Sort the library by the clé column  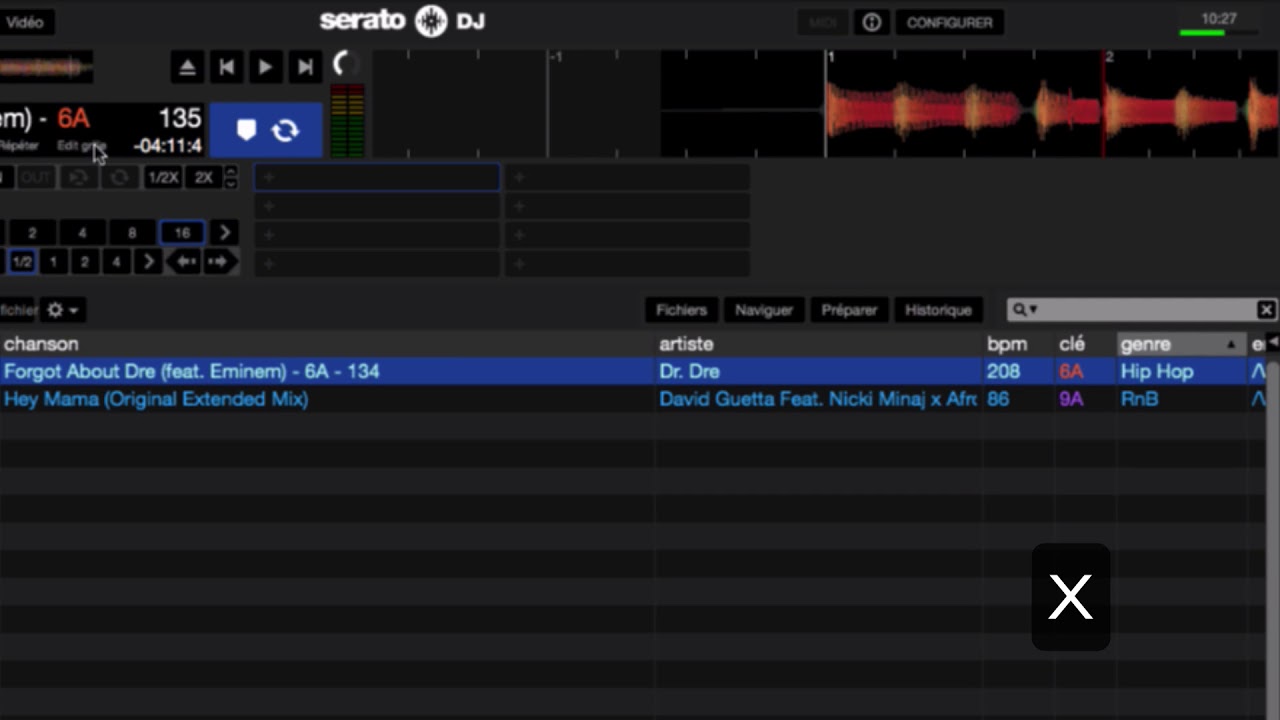1086,344
